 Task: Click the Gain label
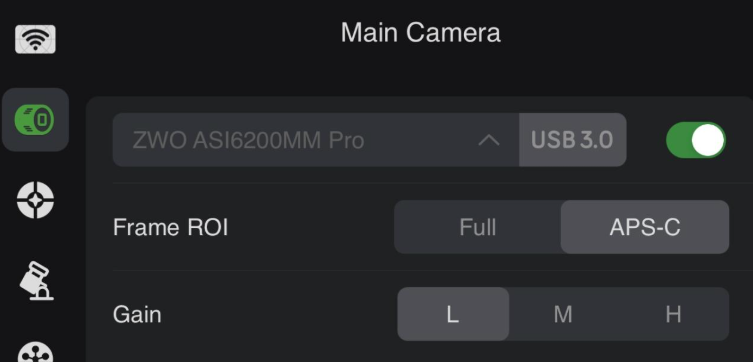click(137, 314)
